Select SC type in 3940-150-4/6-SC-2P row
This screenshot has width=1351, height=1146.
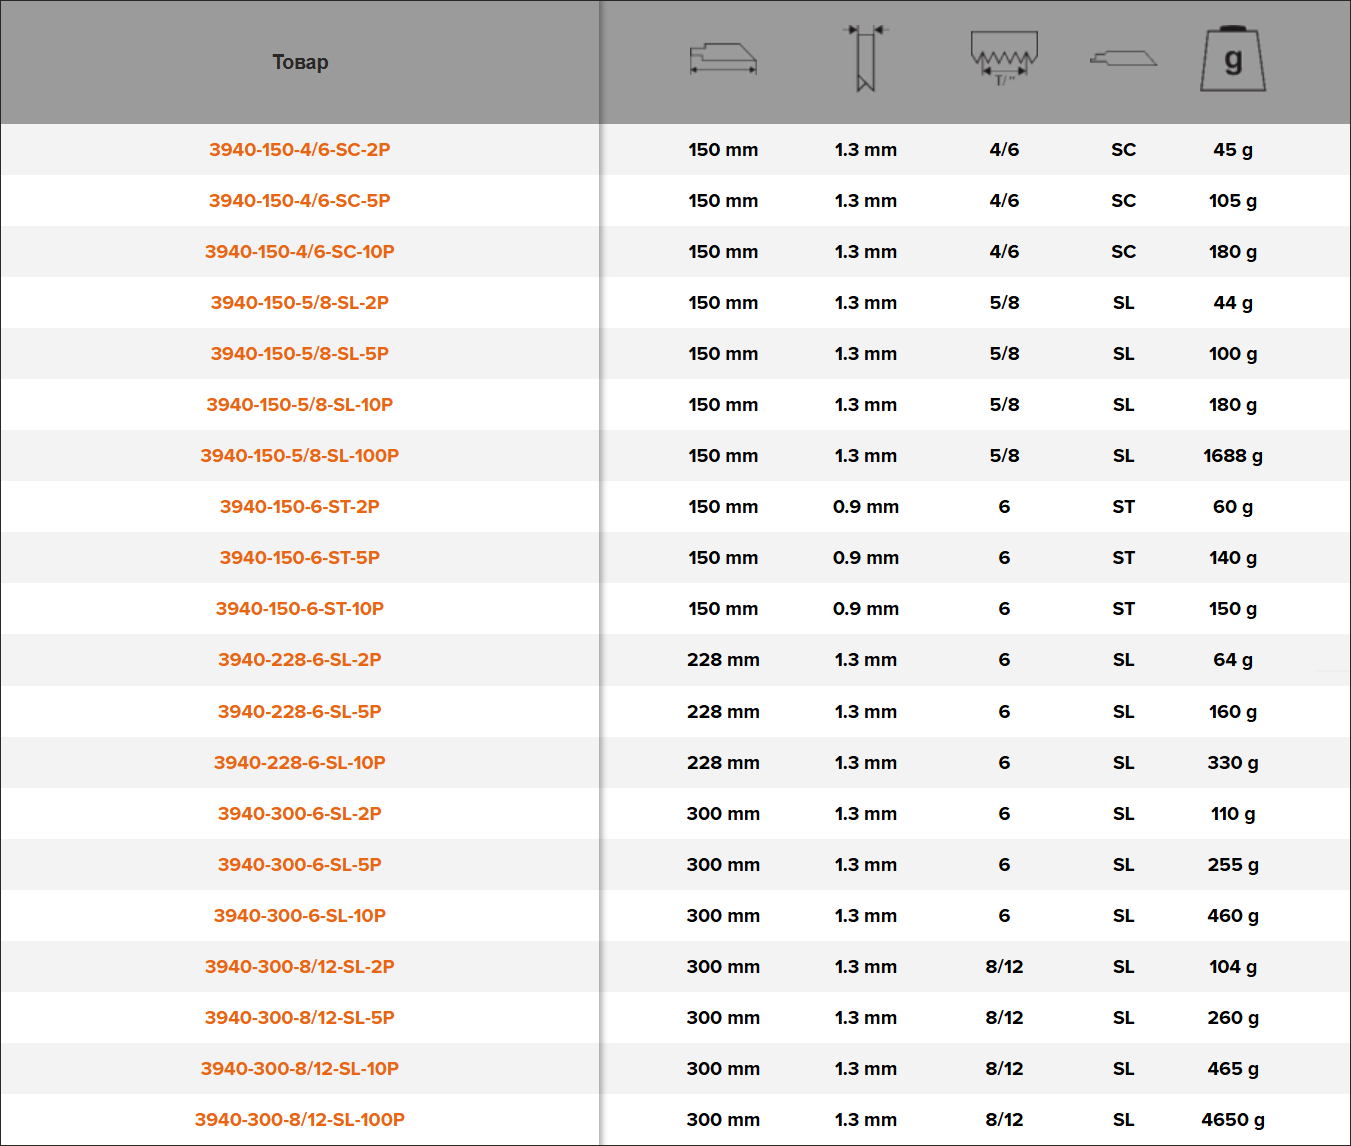tap(1123, 150)
